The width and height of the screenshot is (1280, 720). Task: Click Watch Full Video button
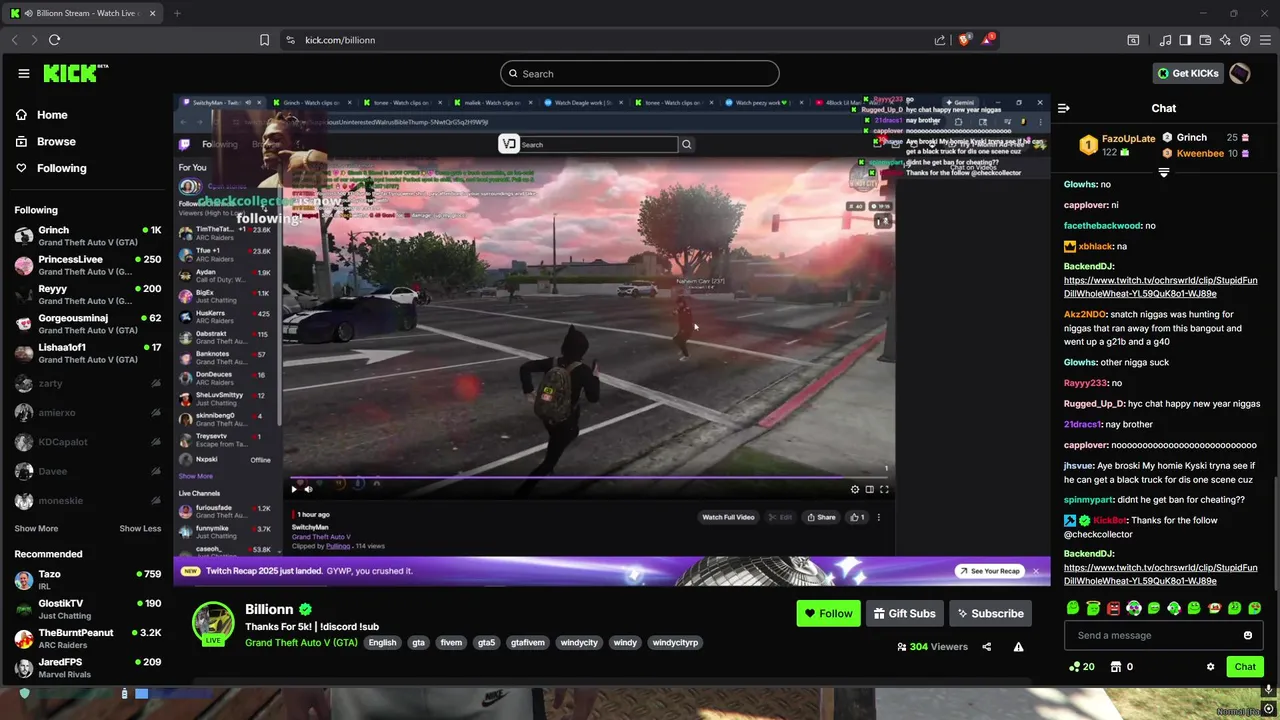[728, 517]
